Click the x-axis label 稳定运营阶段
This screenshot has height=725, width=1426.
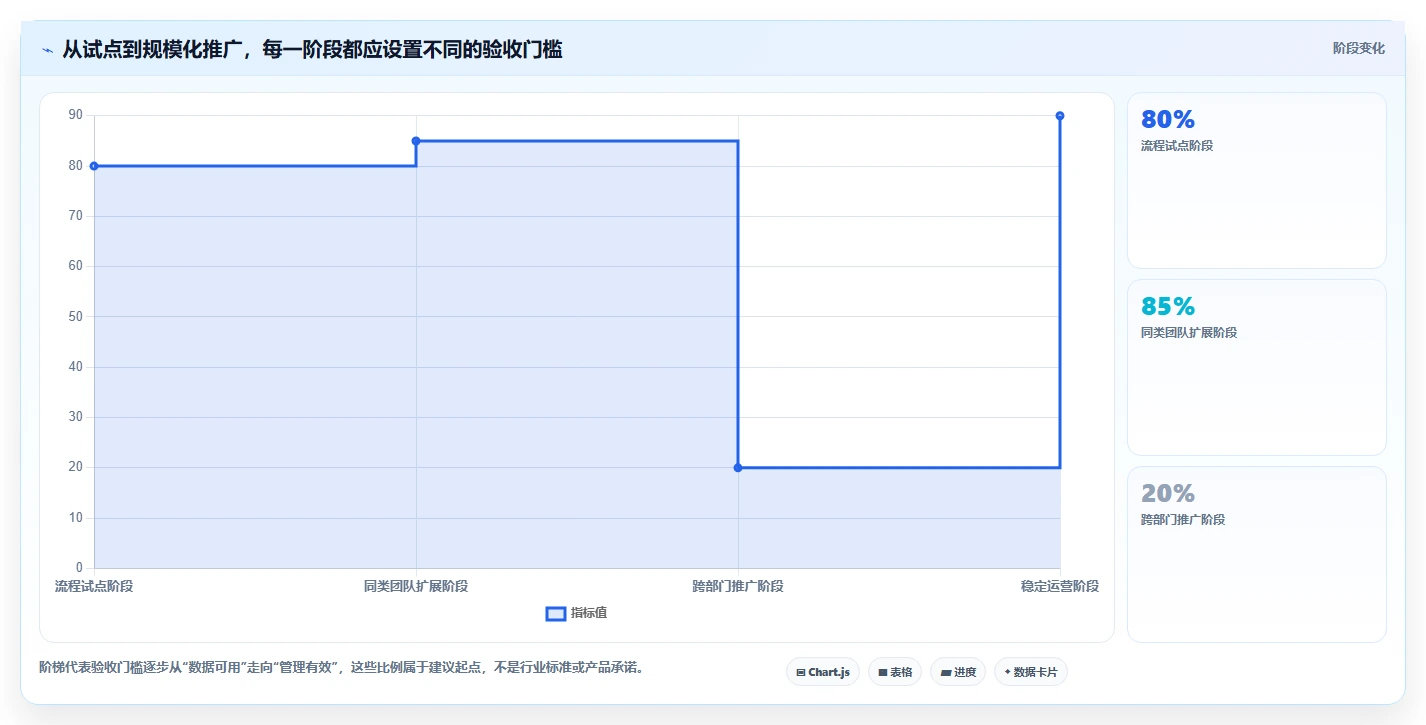(x=1060, y=586)
